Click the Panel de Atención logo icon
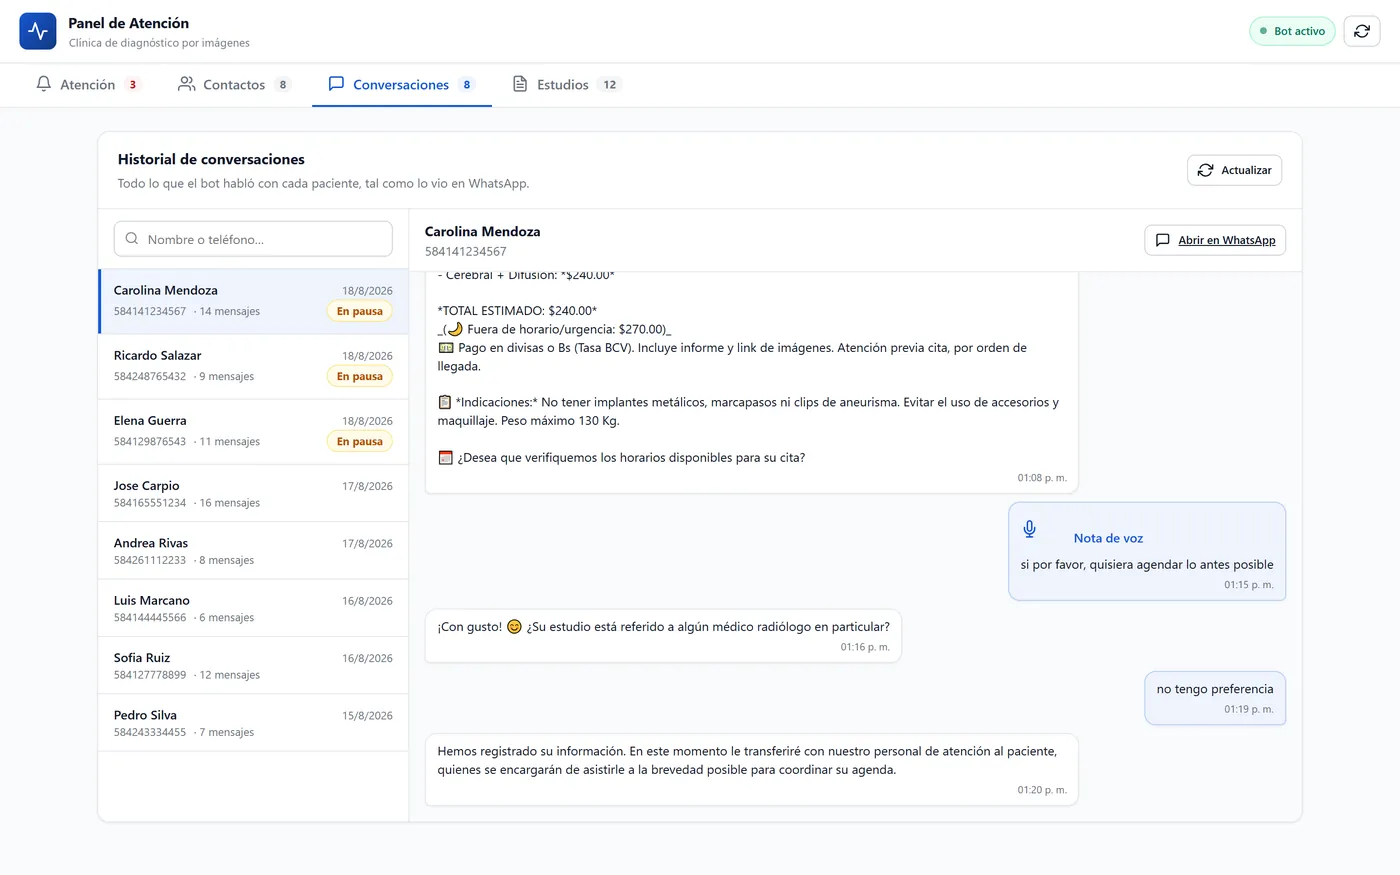1400x875 pixels. pos(38,31)
